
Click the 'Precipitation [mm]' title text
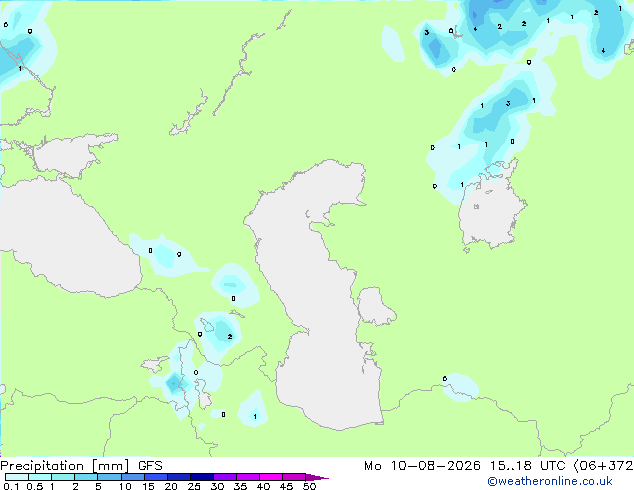click(64, 466)
